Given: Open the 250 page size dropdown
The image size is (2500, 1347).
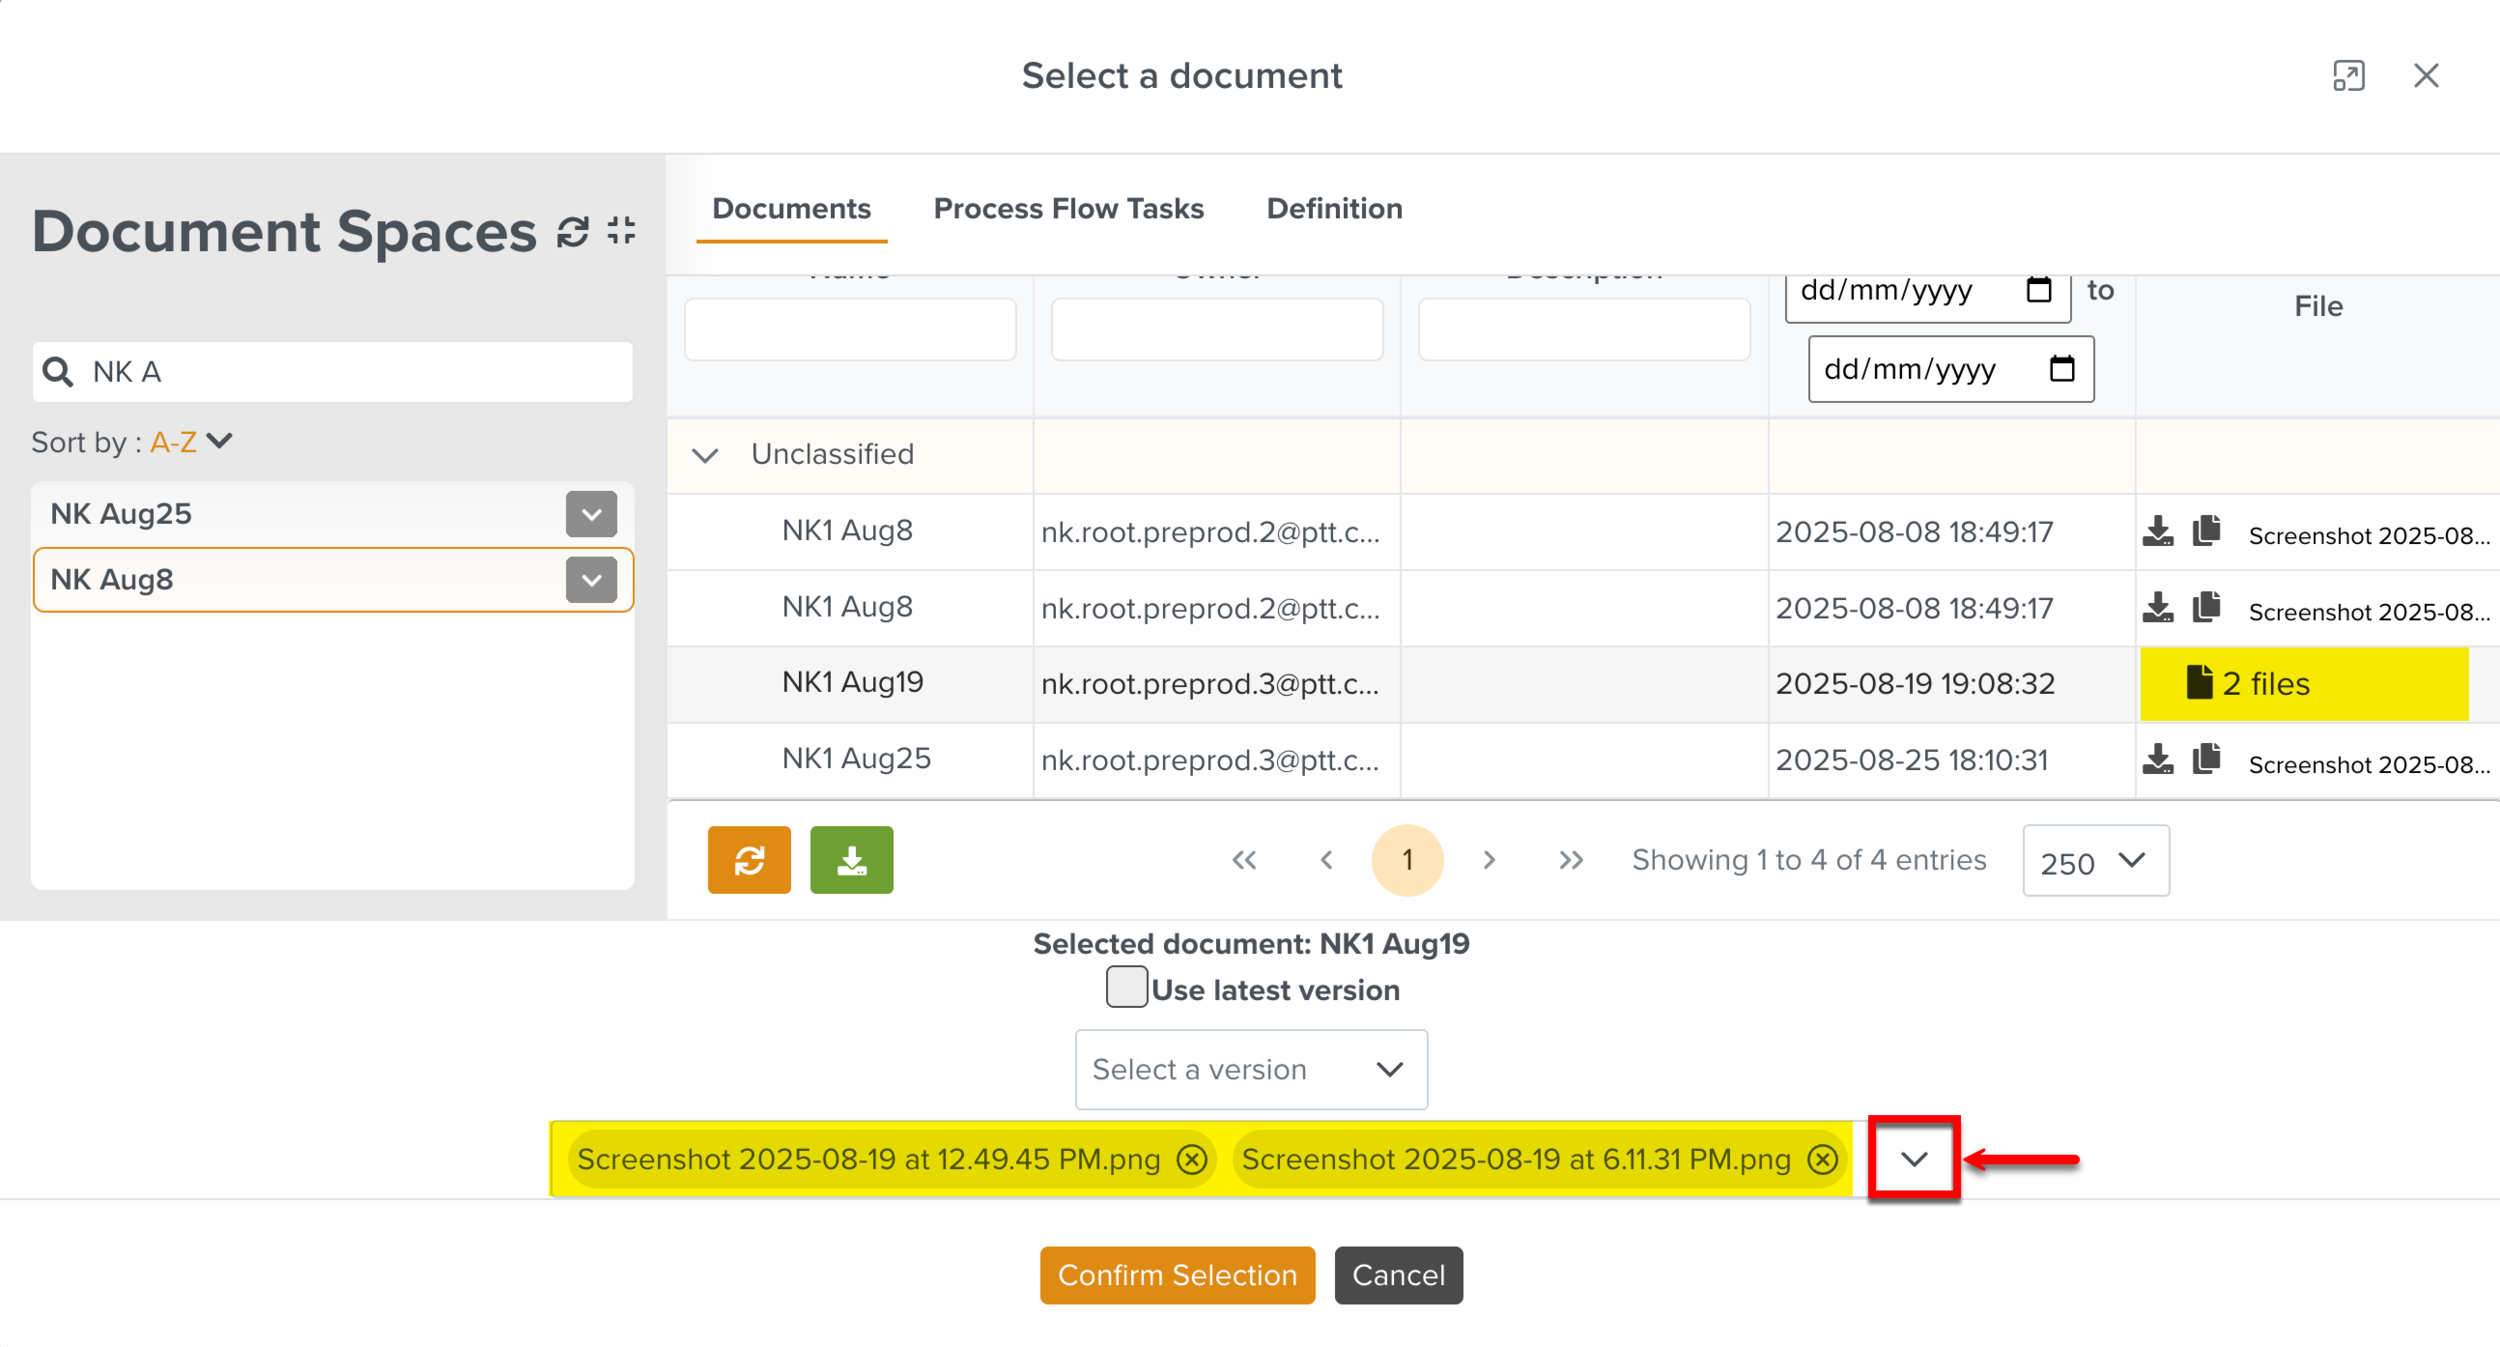Looking at the screenshot, I should (2095, 861).
